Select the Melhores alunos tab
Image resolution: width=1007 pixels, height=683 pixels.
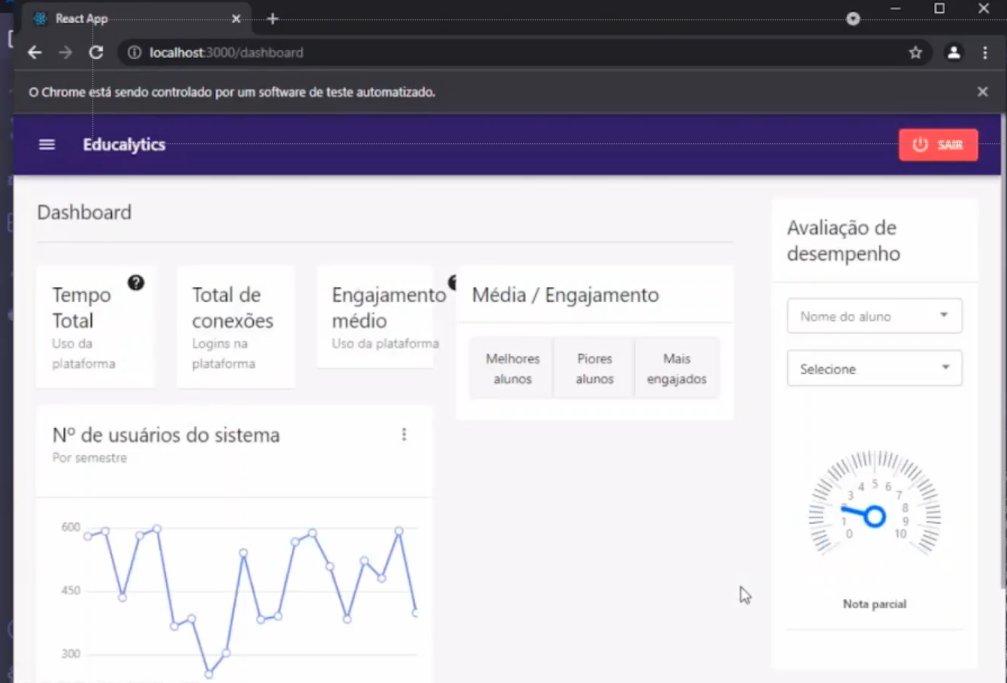click(512, 368)
